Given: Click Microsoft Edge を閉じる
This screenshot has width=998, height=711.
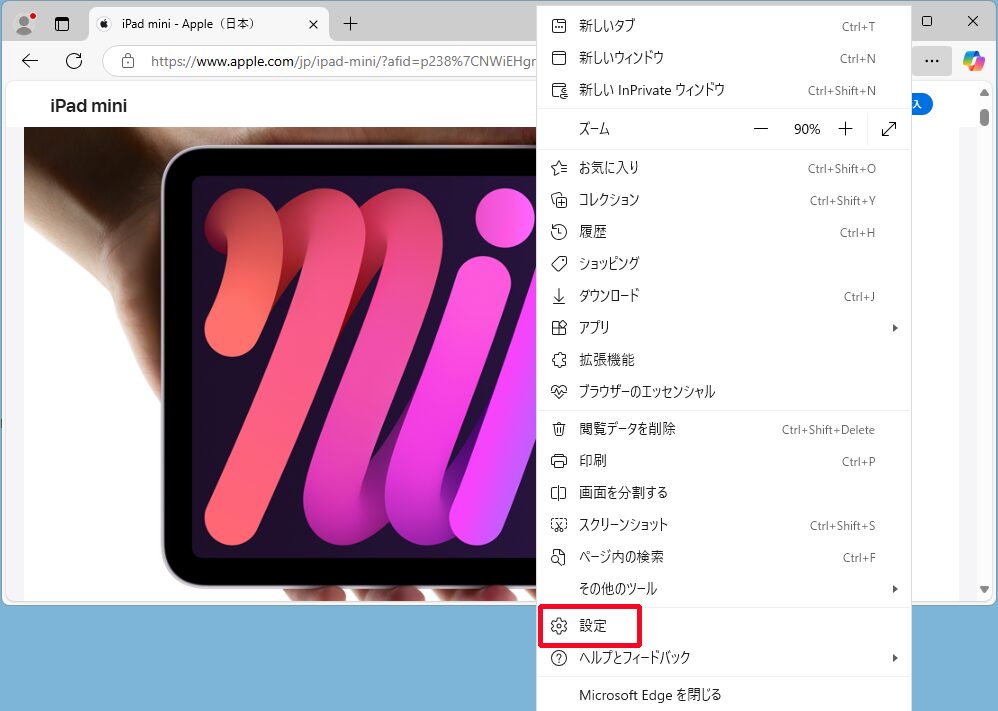Looking at the screenshot, I should point(650,694).
